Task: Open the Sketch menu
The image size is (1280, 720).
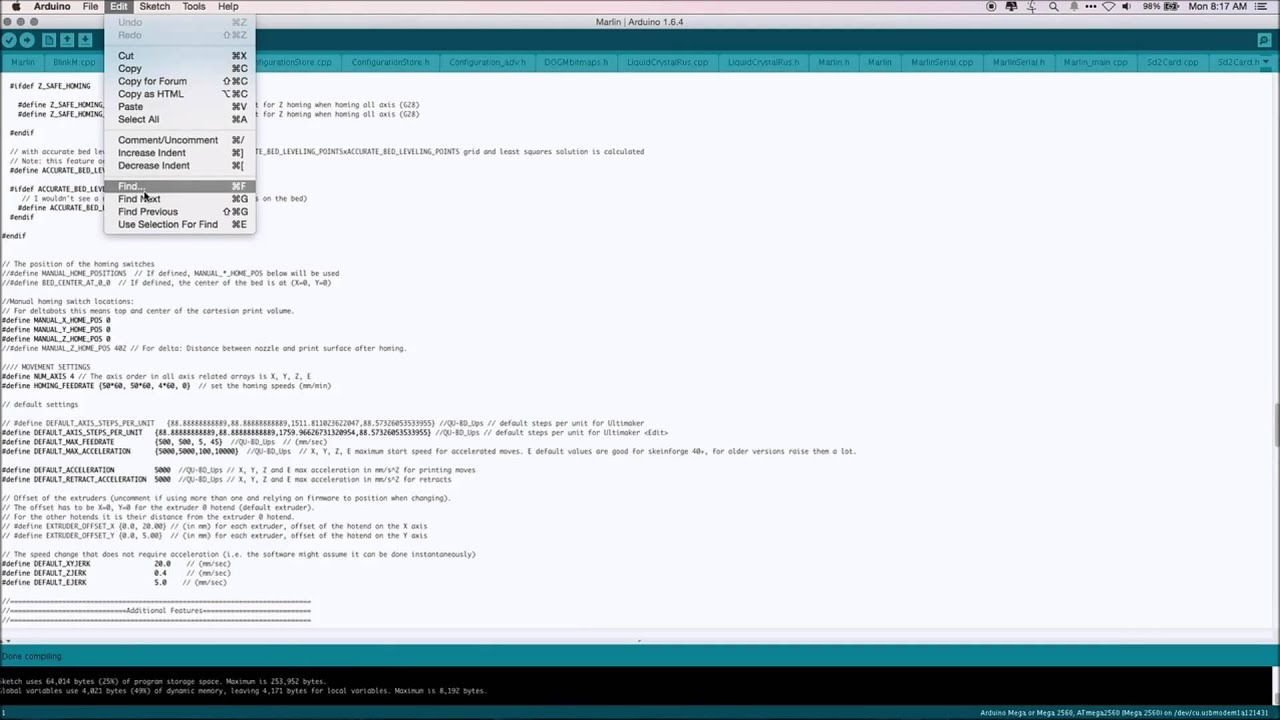Action: (154, 6)
